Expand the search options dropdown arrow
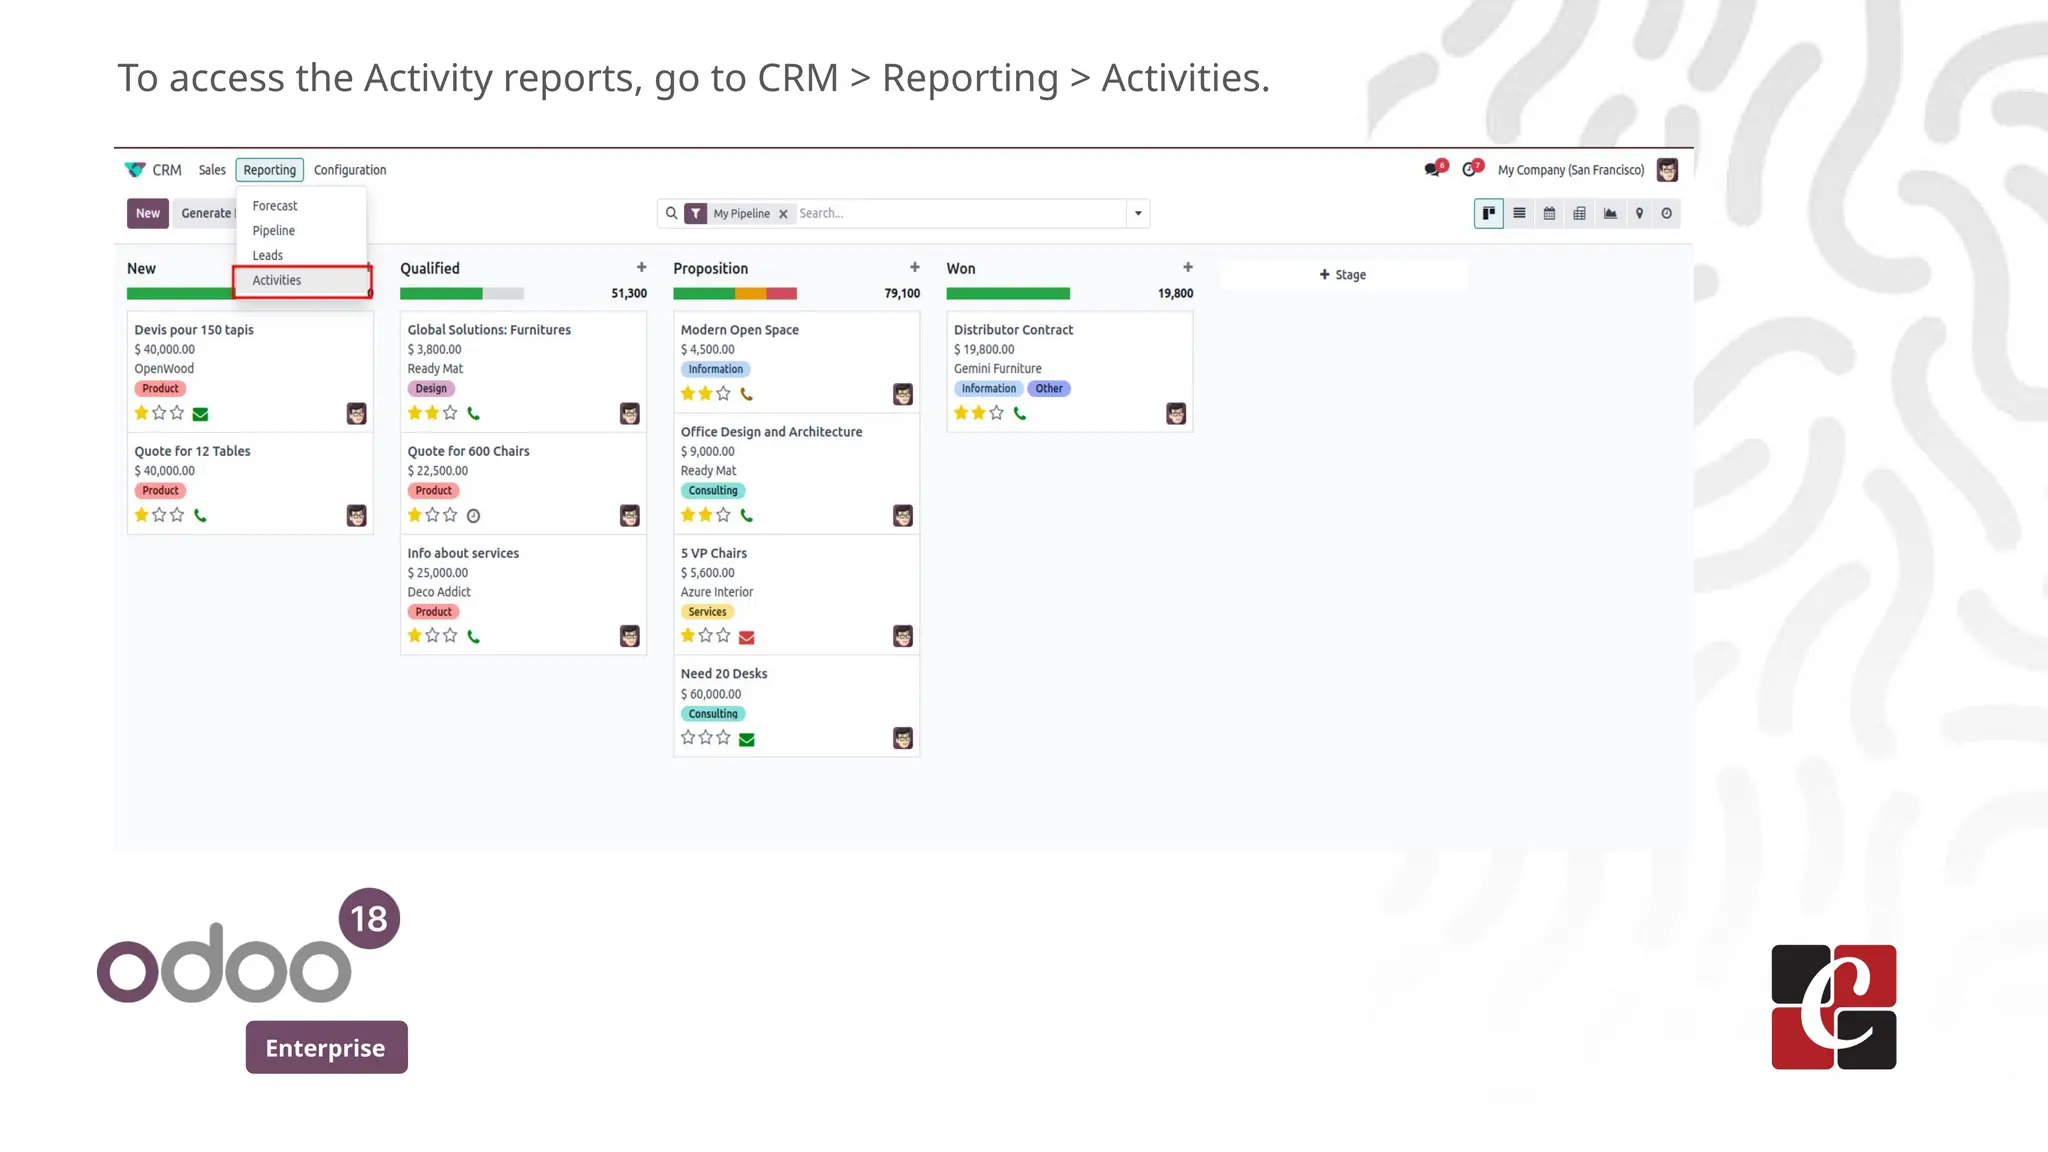Screen dimensions: 2048x1152 (1138, 213)
